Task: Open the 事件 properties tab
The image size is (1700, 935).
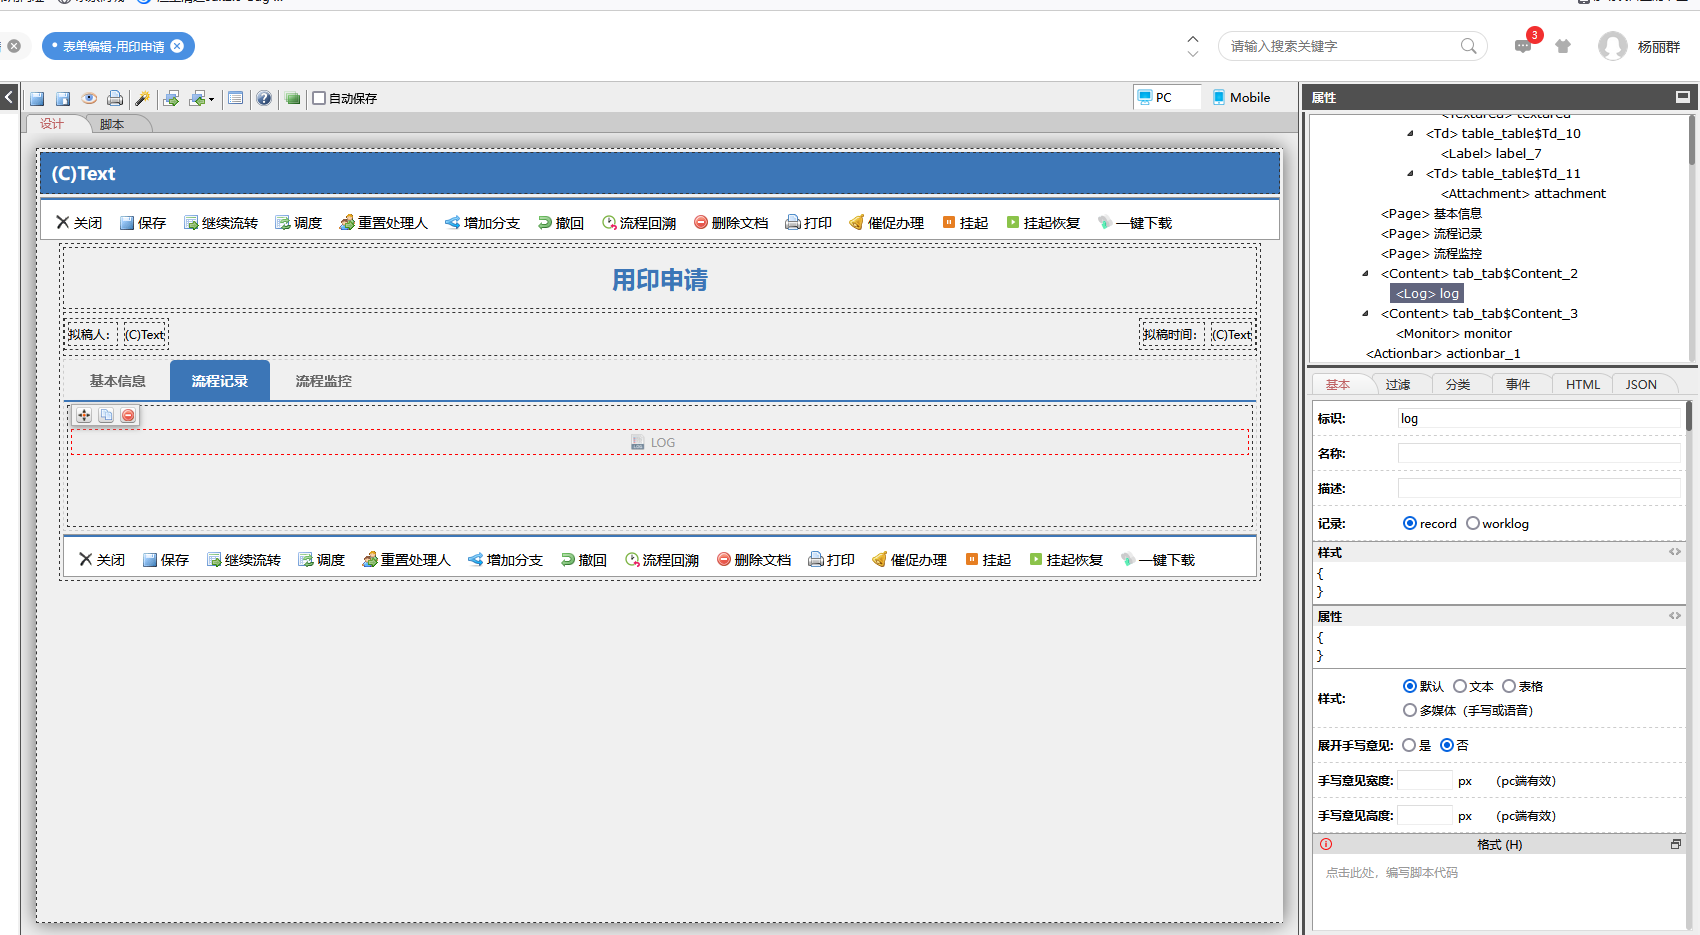Action: 1518,384
